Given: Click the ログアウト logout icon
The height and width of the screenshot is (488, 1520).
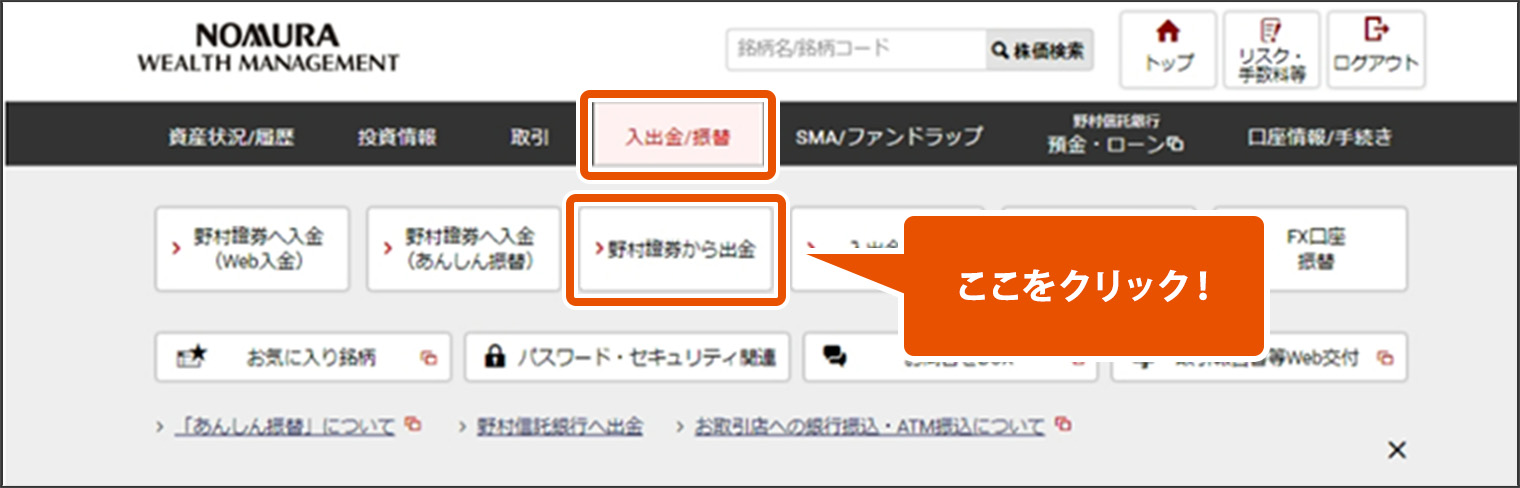Looking at the screenshot, I should point(1376,50).
